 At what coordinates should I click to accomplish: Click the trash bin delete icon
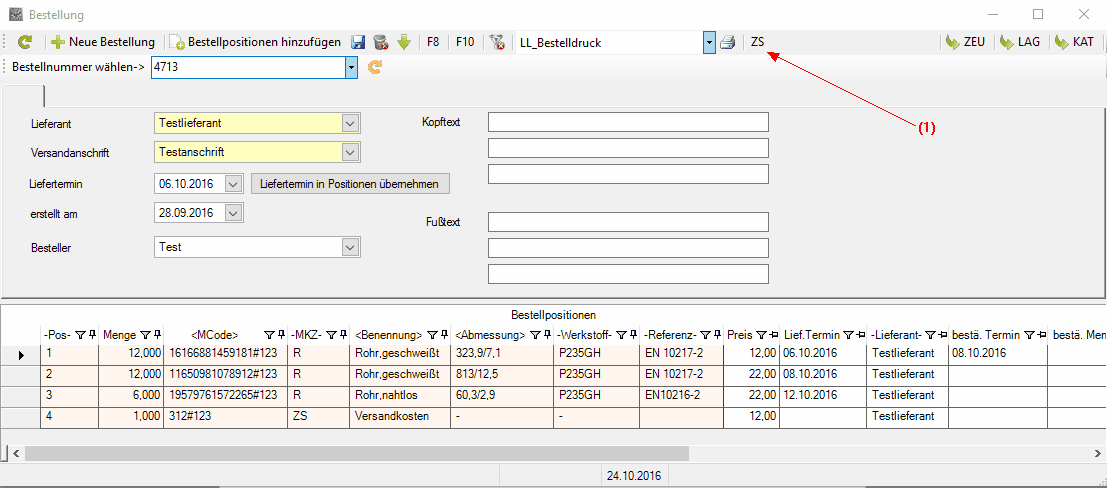point(381,42)
